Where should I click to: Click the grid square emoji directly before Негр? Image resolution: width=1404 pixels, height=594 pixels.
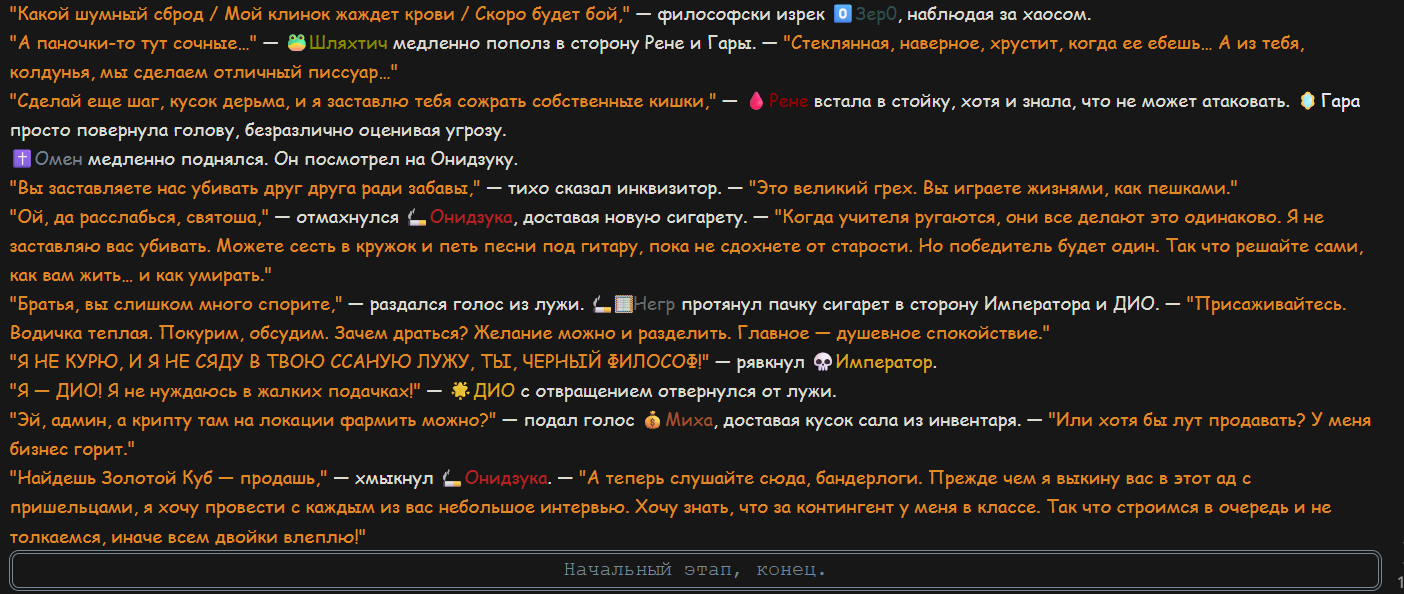point(622,305)
